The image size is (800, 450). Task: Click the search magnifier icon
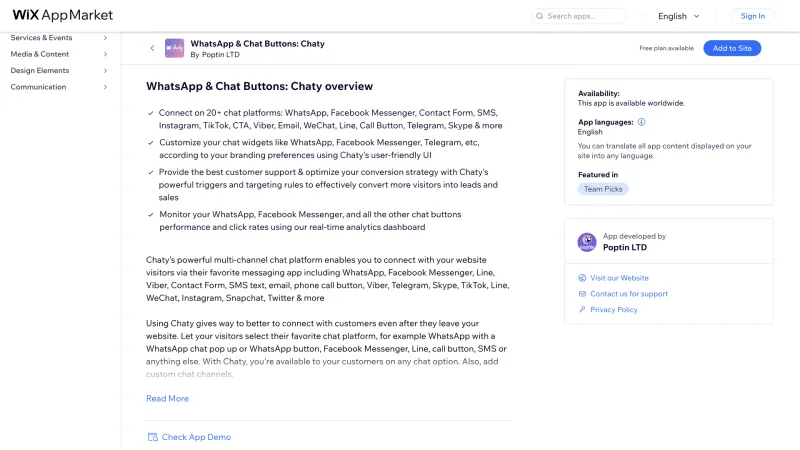point(539,16)
